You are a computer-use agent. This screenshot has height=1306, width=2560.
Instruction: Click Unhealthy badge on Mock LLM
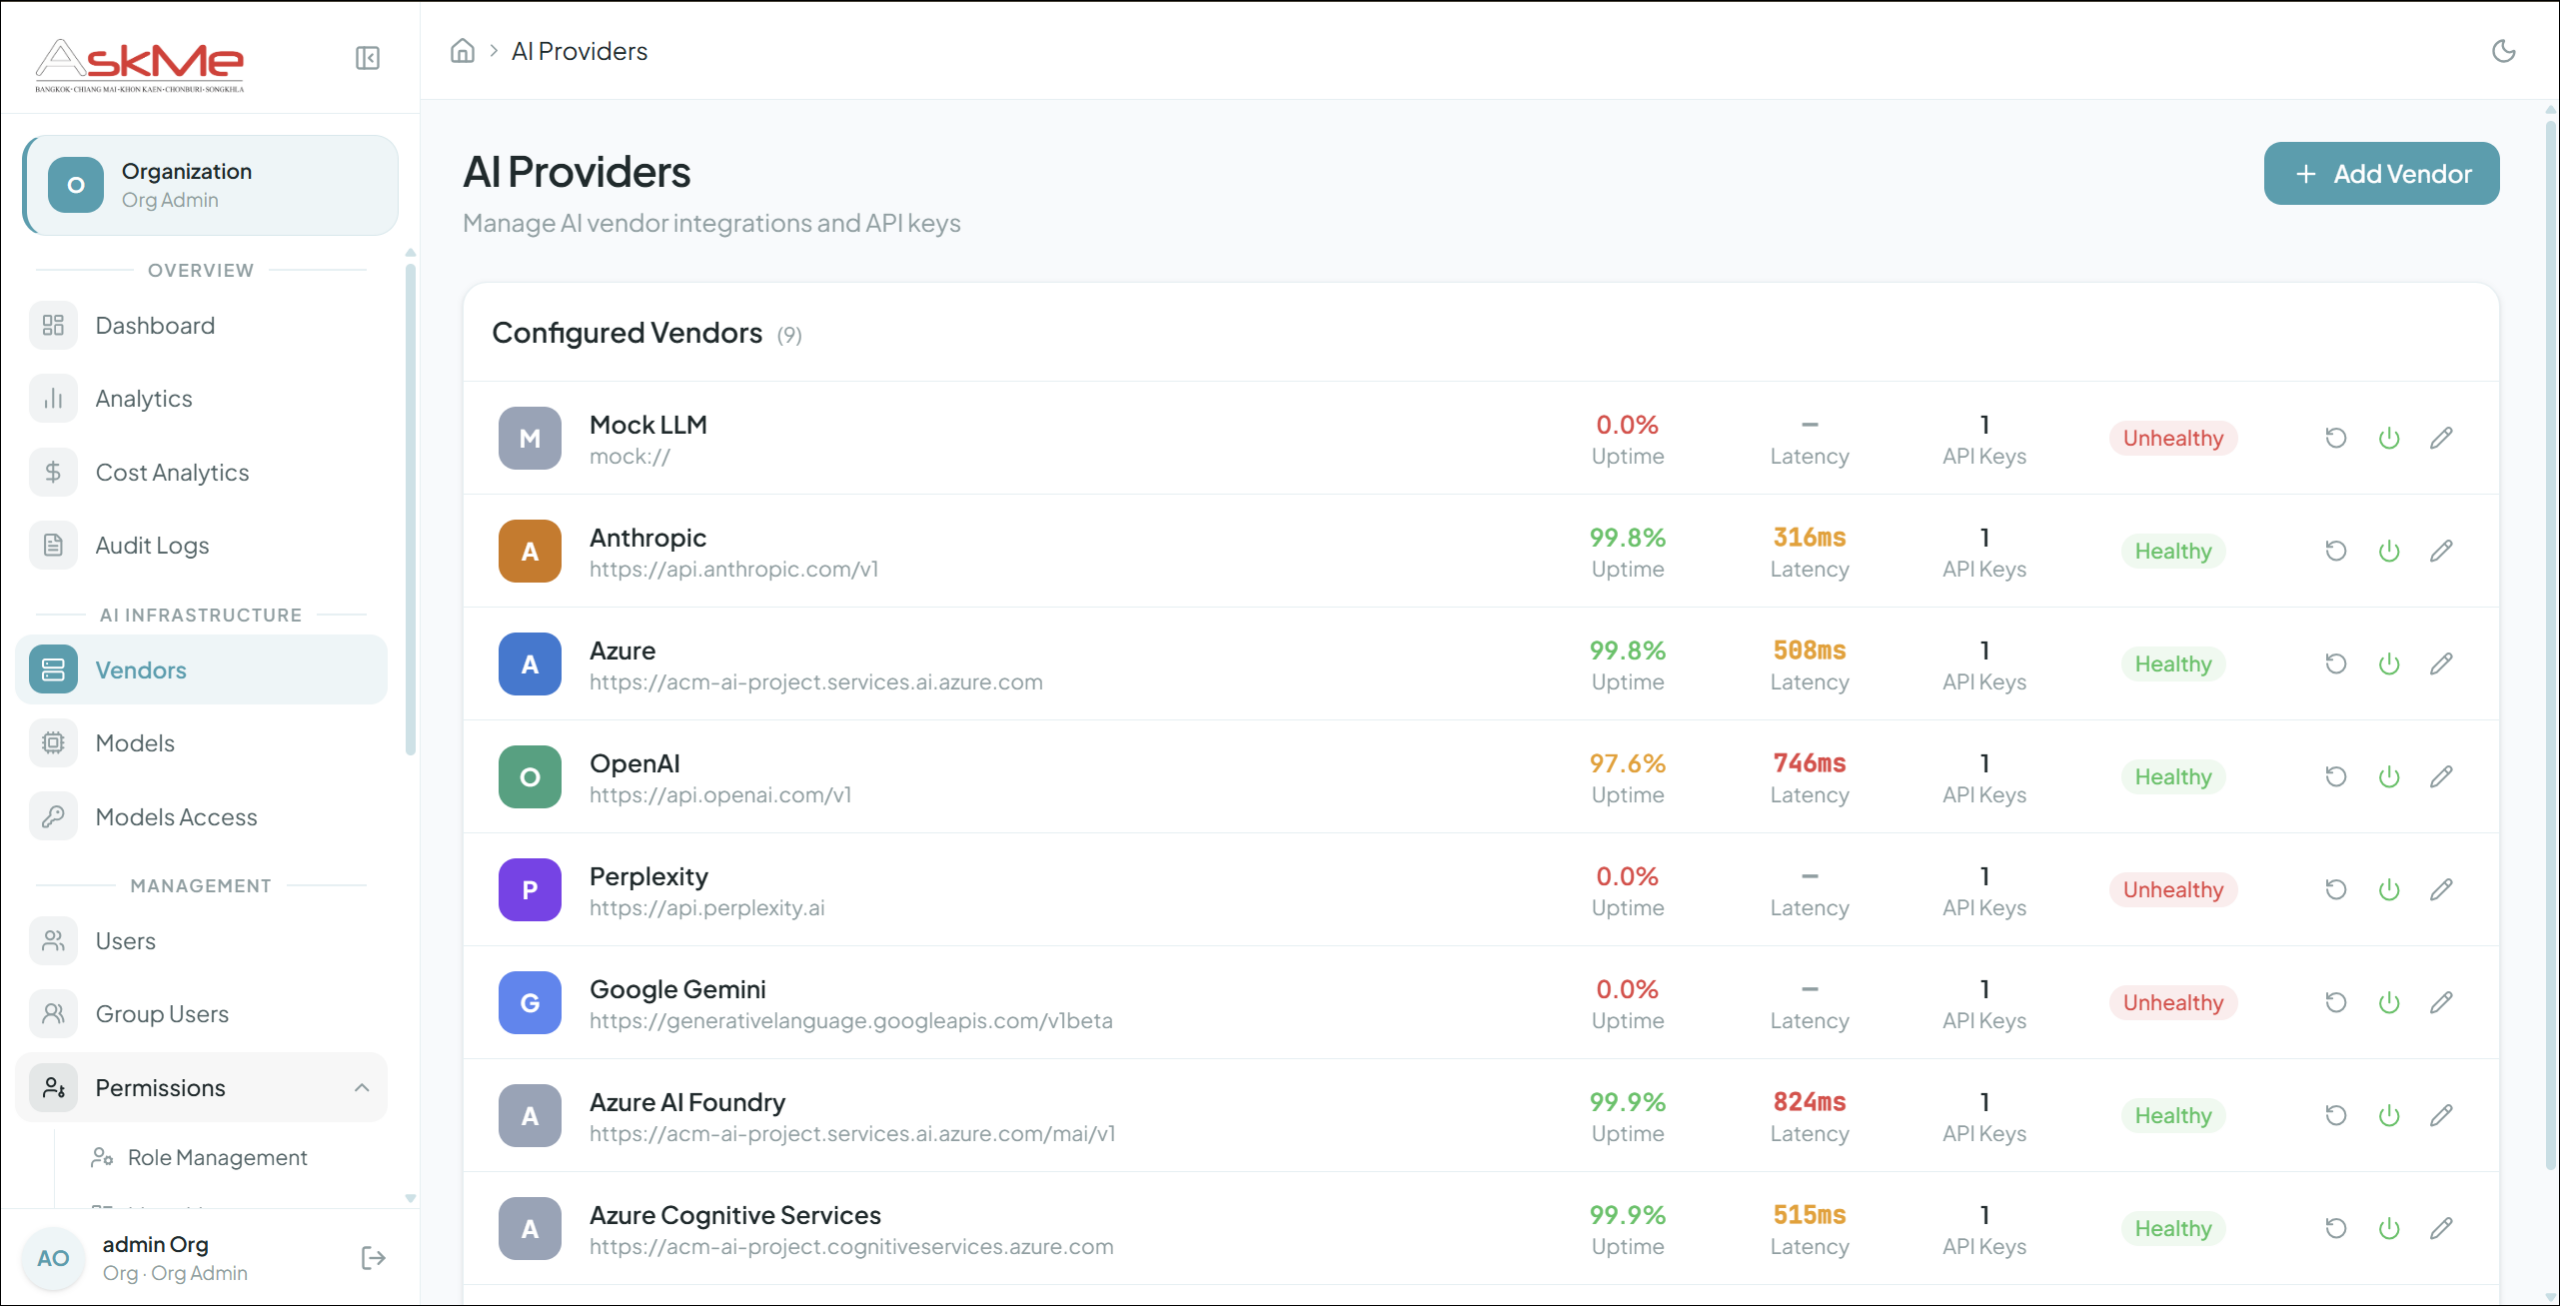pyautogui.click(x=2173, y=438)
